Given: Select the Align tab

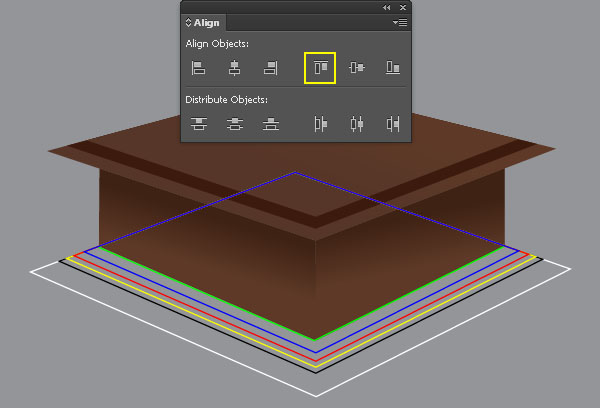Looking at the screenshot, I should tap(206, 23).
